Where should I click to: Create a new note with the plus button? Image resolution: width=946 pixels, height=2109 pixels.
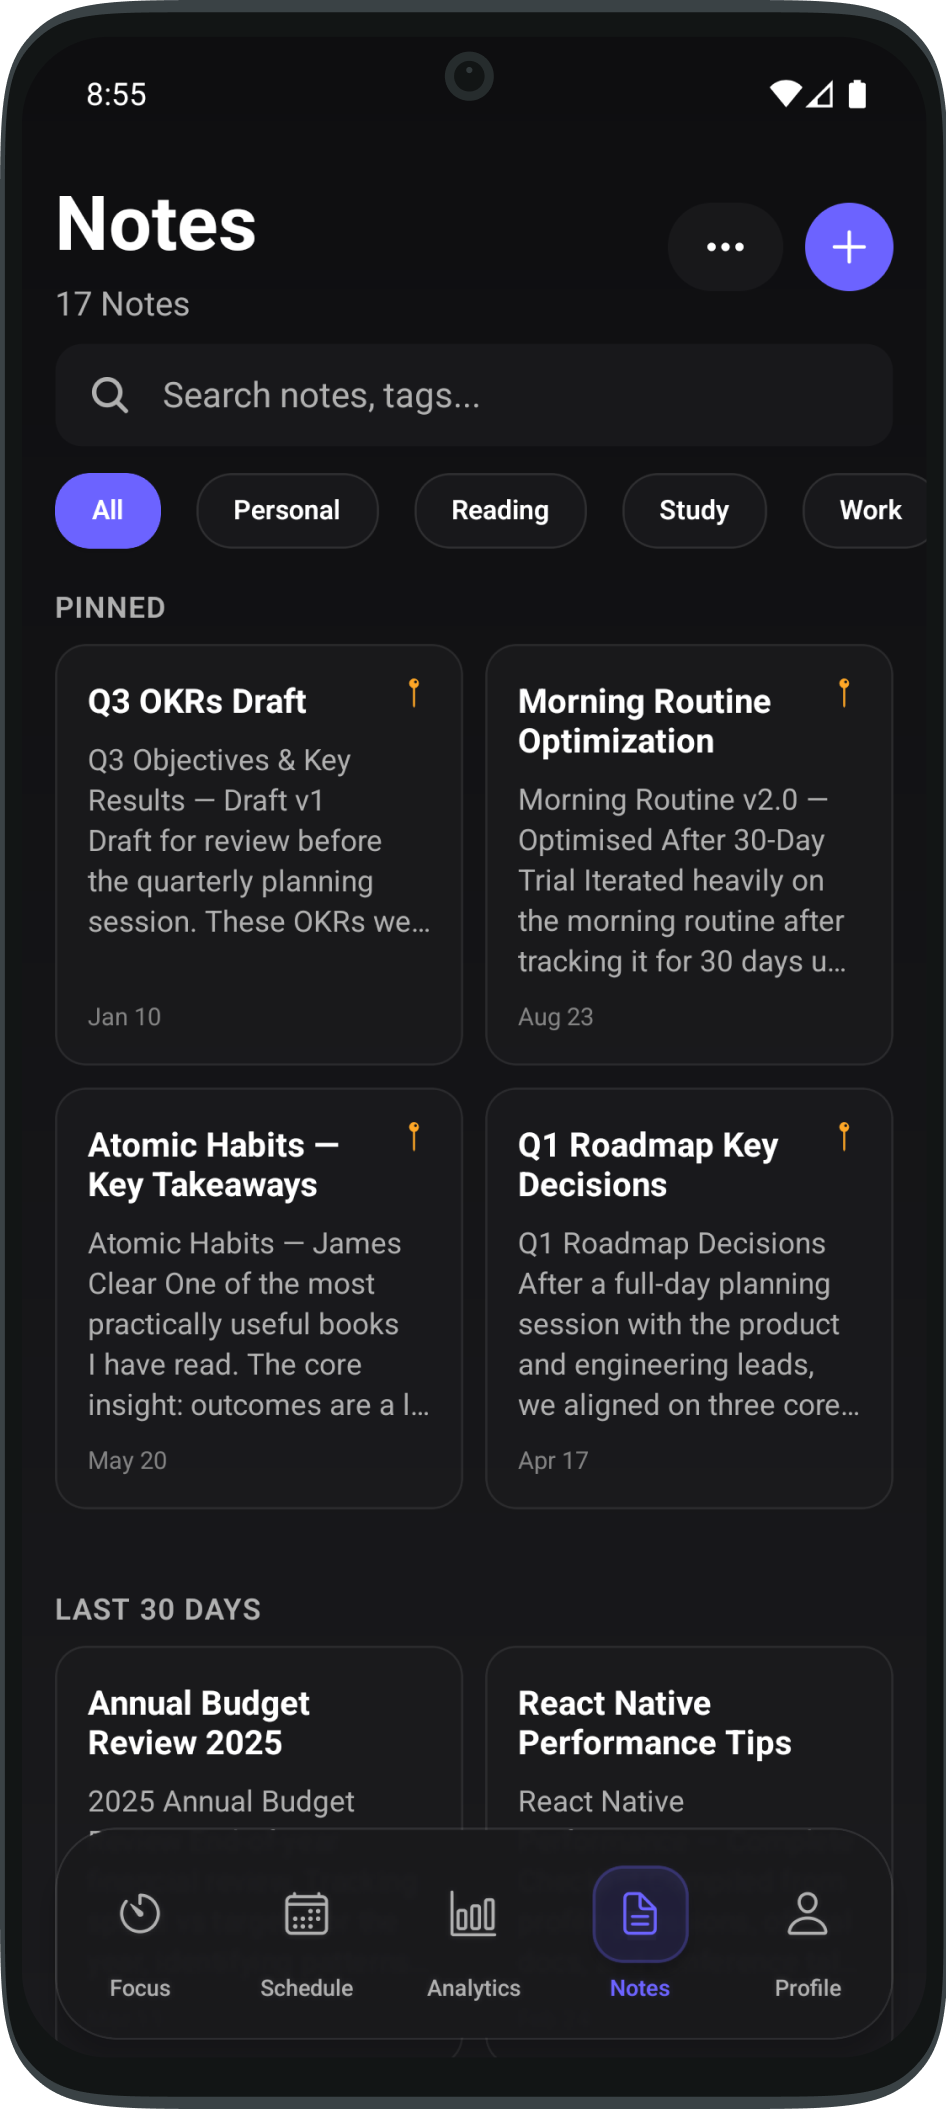[x=848, y=246]
